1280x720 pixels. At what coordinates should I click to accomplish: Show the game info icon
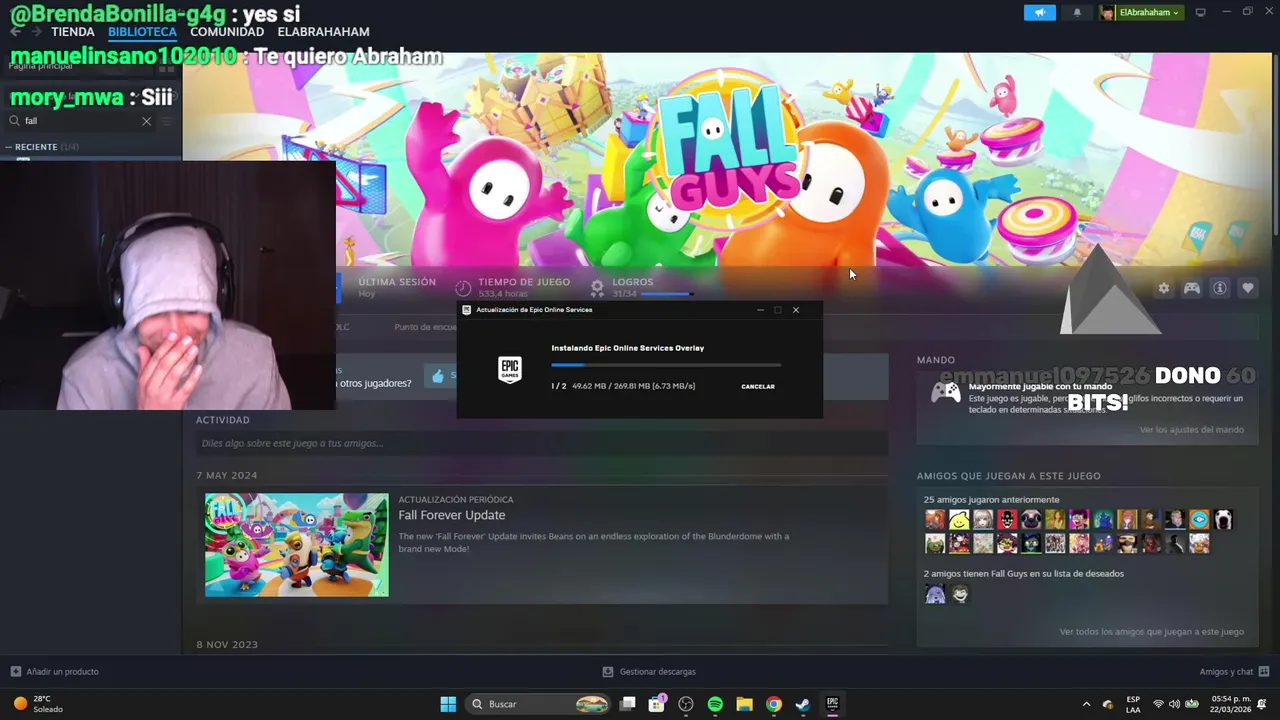(x=1220, y=288)
